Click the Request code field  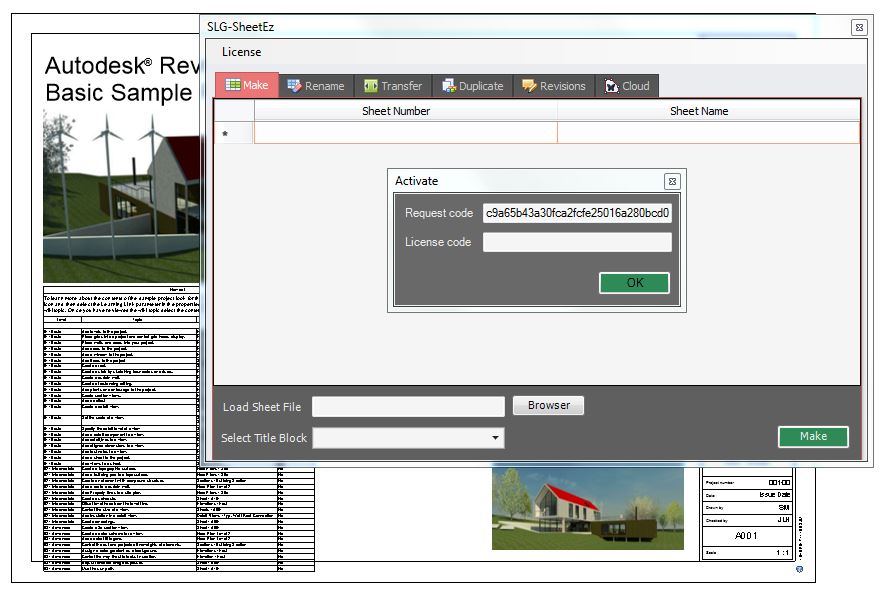(577, 213)
